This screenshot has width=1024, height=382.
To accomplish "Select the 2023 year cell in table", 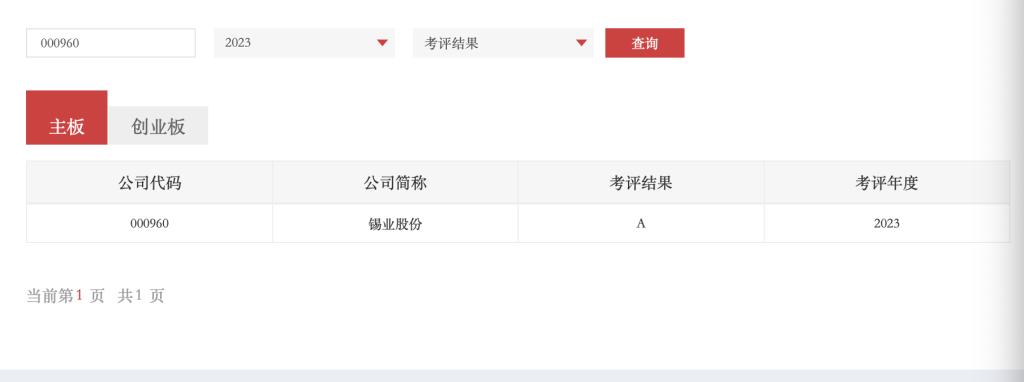I will click(x=887, y=223).
